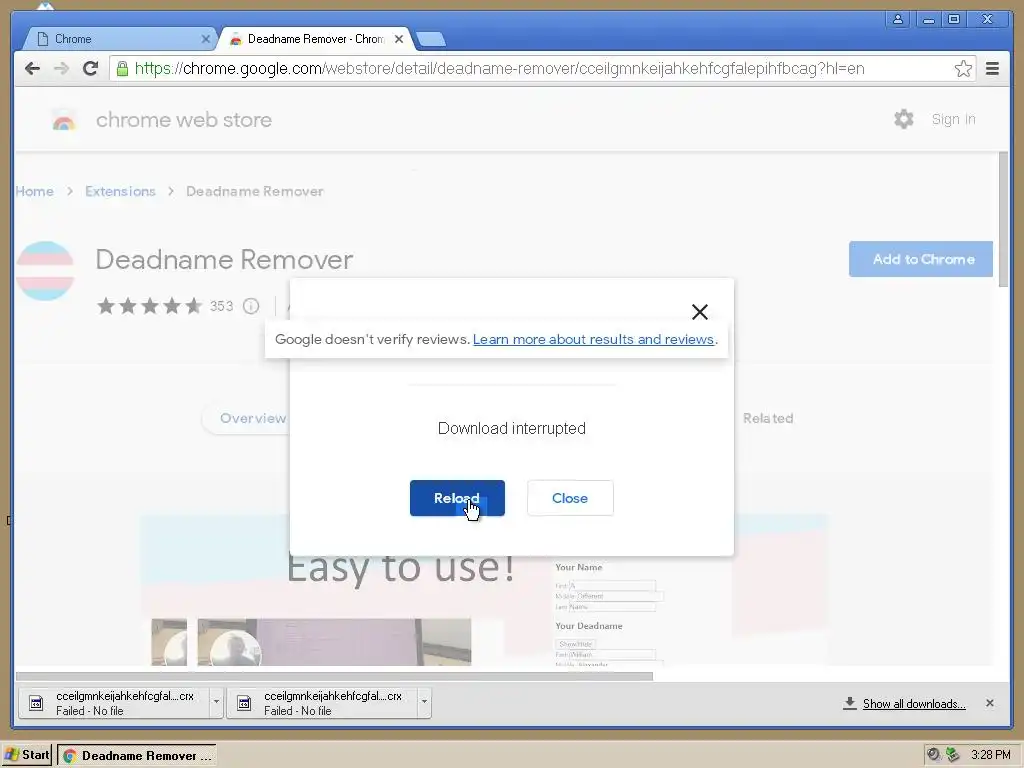Close the Deadname Remover tab
The image size is (1024, 768).
[x=398, y=39]
